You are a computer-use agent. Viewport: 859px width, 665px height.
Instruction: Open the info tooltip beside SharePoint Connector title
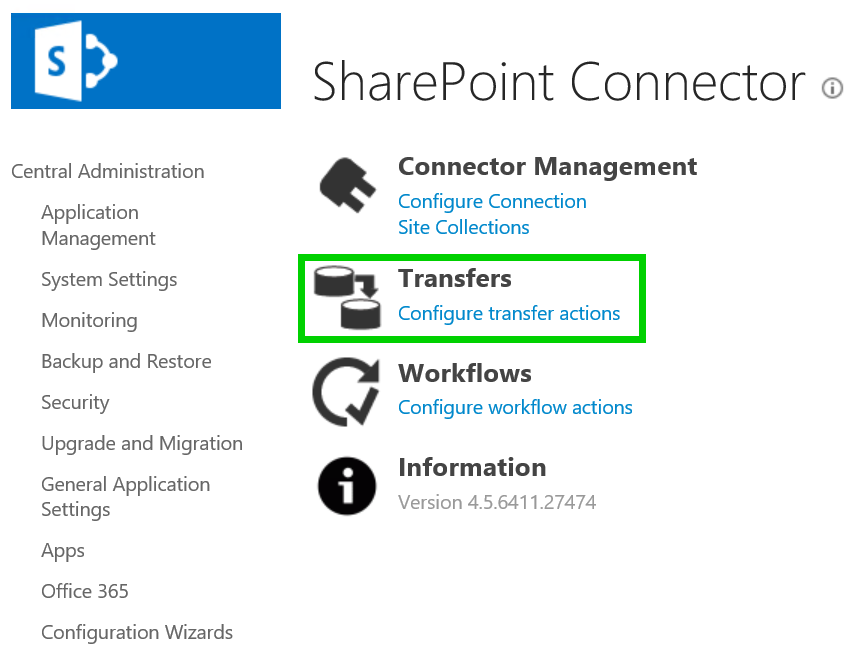click(832, 88)
